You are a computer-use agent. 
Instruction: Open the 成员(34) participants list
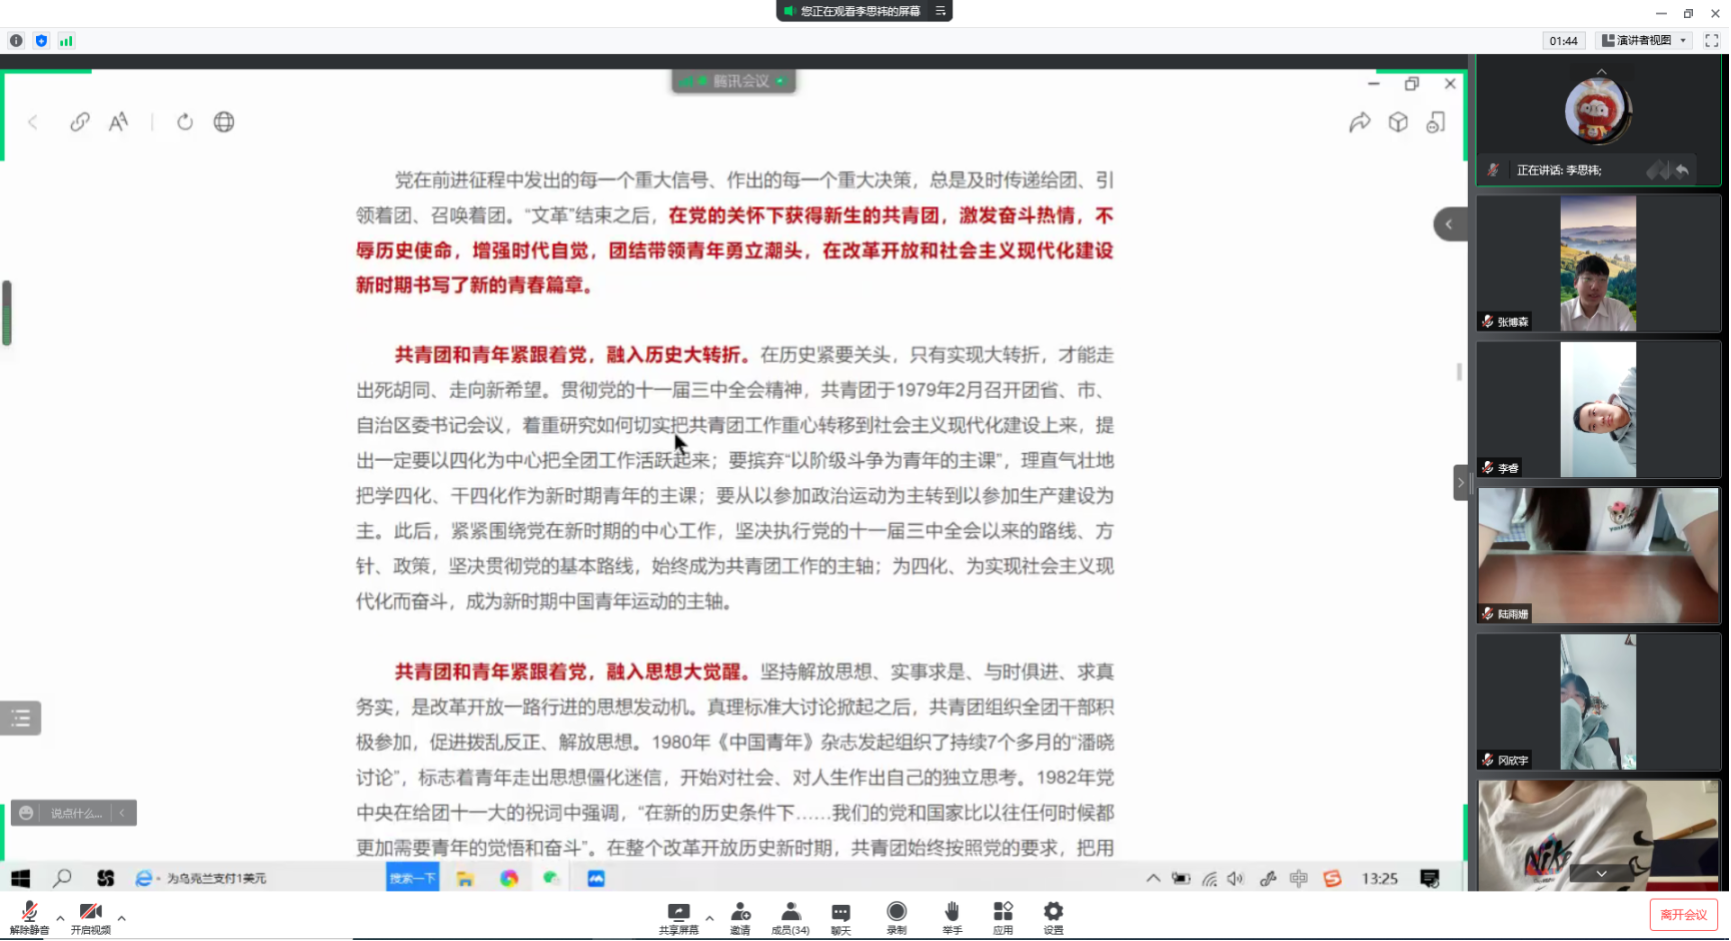790,916
